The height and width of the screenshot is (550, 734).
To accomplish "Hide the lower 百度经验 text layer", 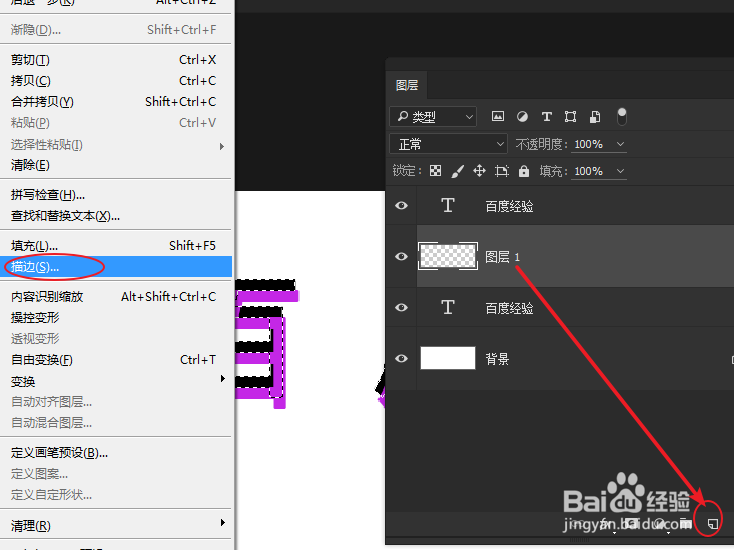I will tap(401, 308).
